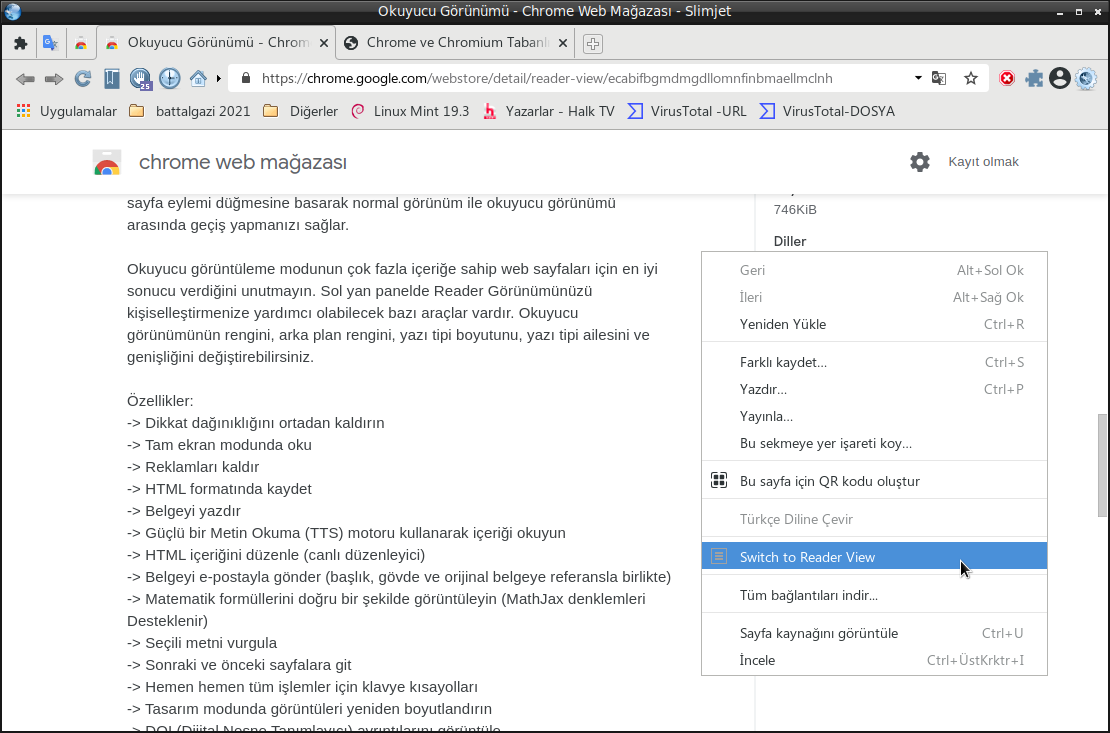The image size is (1110, 733).
Task: Select Yayınla... in the context menu
Action: coord(874,416)
